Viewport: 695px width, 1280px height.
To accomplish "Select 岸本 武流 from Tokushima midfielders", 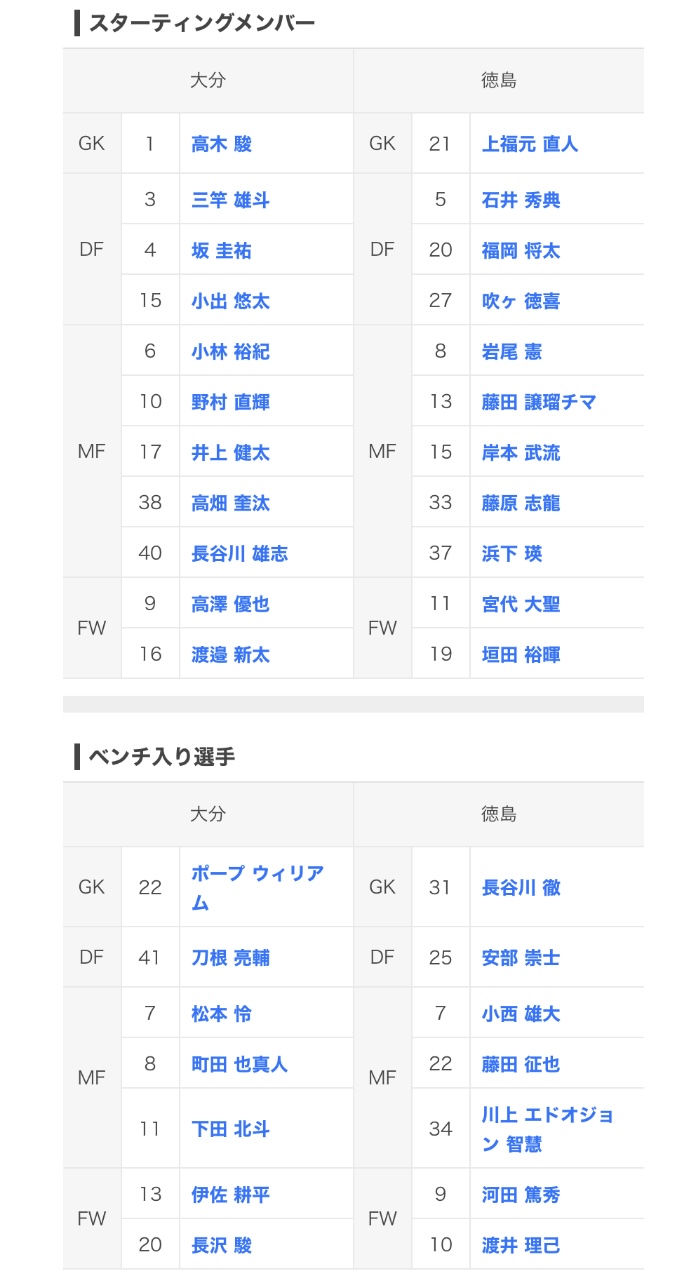I will point(521,453).
